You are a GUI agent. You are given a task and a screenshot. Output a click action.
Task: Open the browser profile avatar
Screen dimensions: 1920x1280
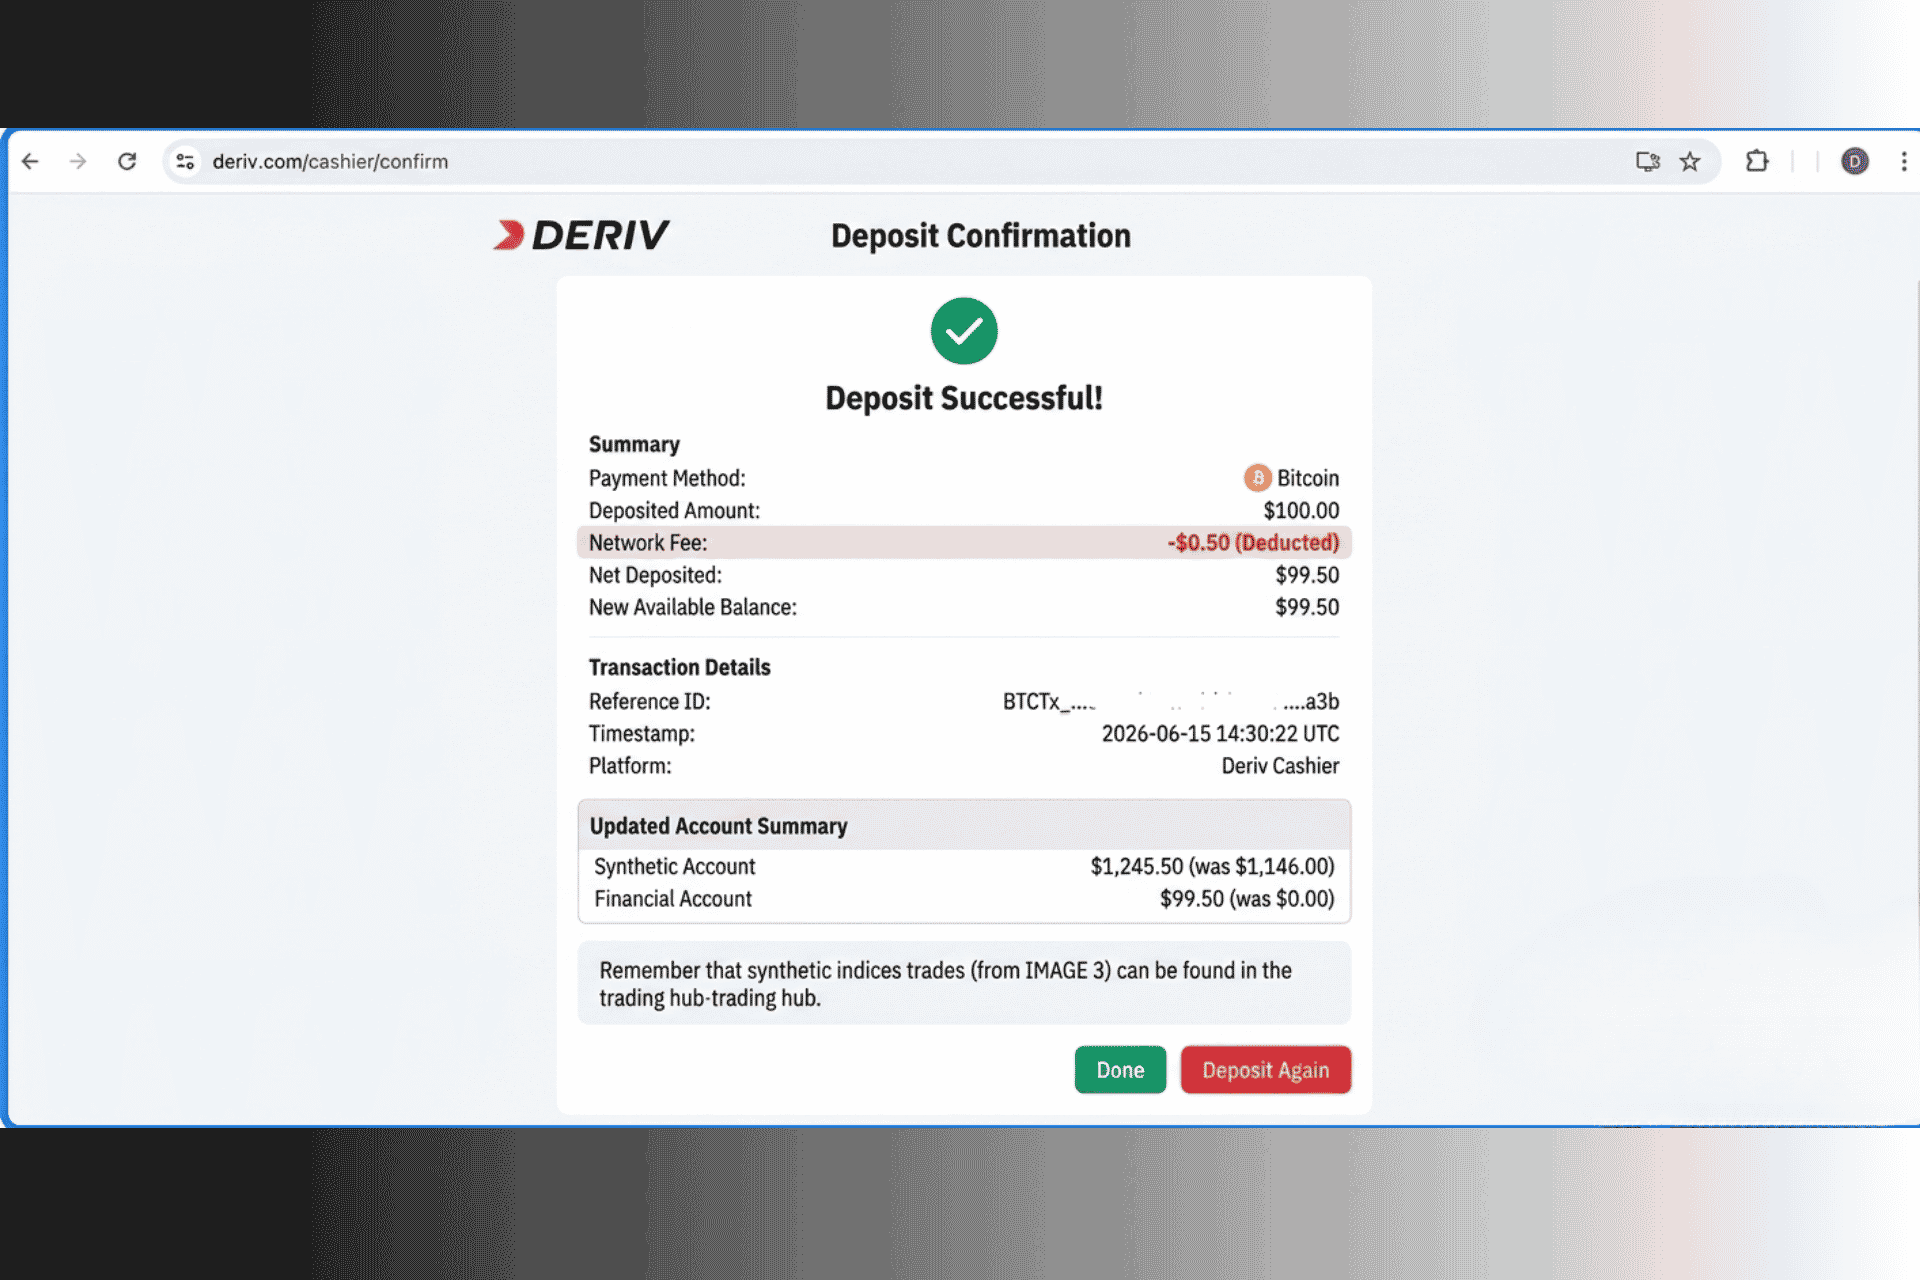[1855, 161]
